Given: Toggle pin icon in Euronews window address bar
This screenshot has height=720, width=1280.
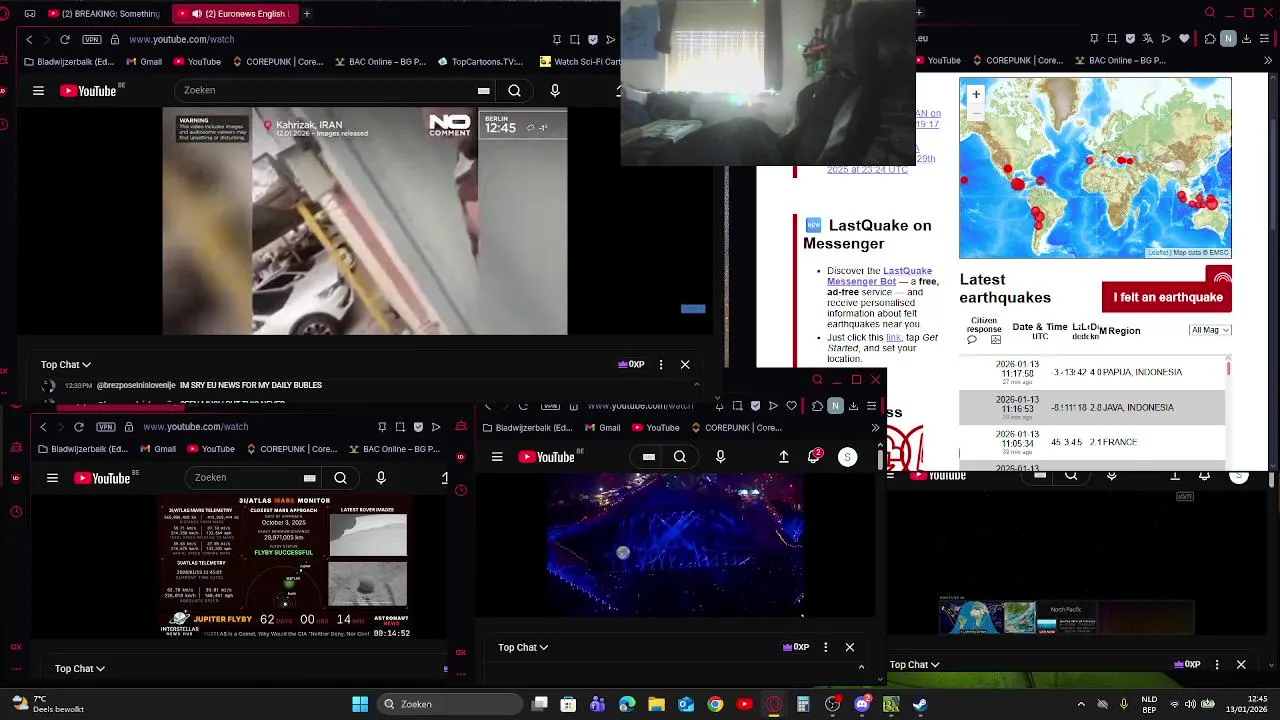Looking at the screenshot, I should pyautogui.click(x=557, y=40).
